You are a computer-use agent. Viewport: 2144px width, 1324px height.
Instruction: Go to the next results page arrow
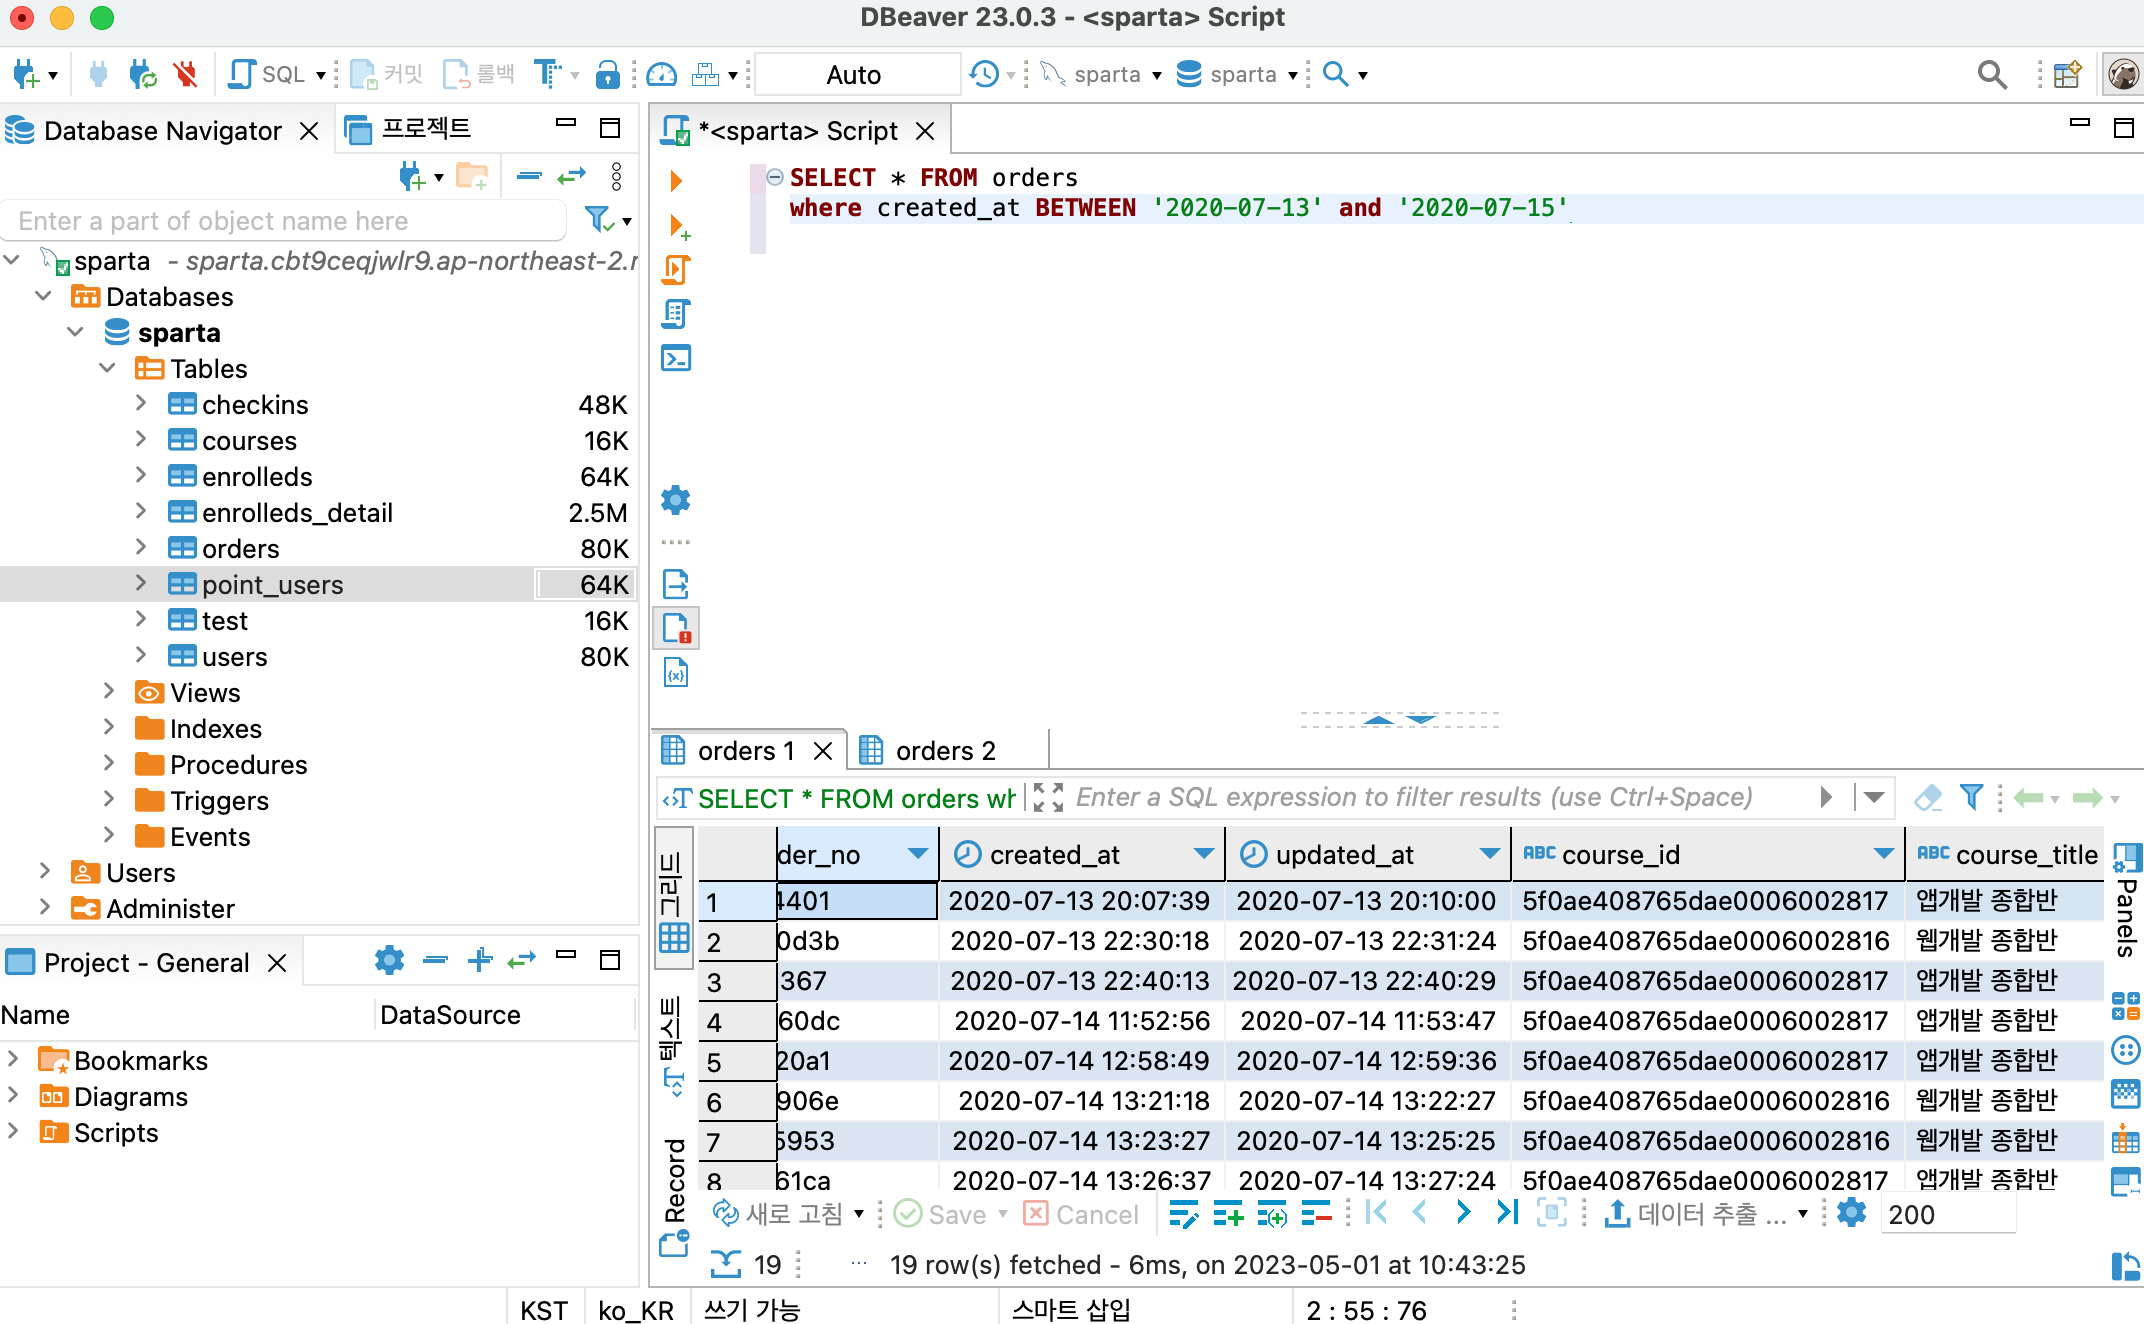coord(1463,1213)
